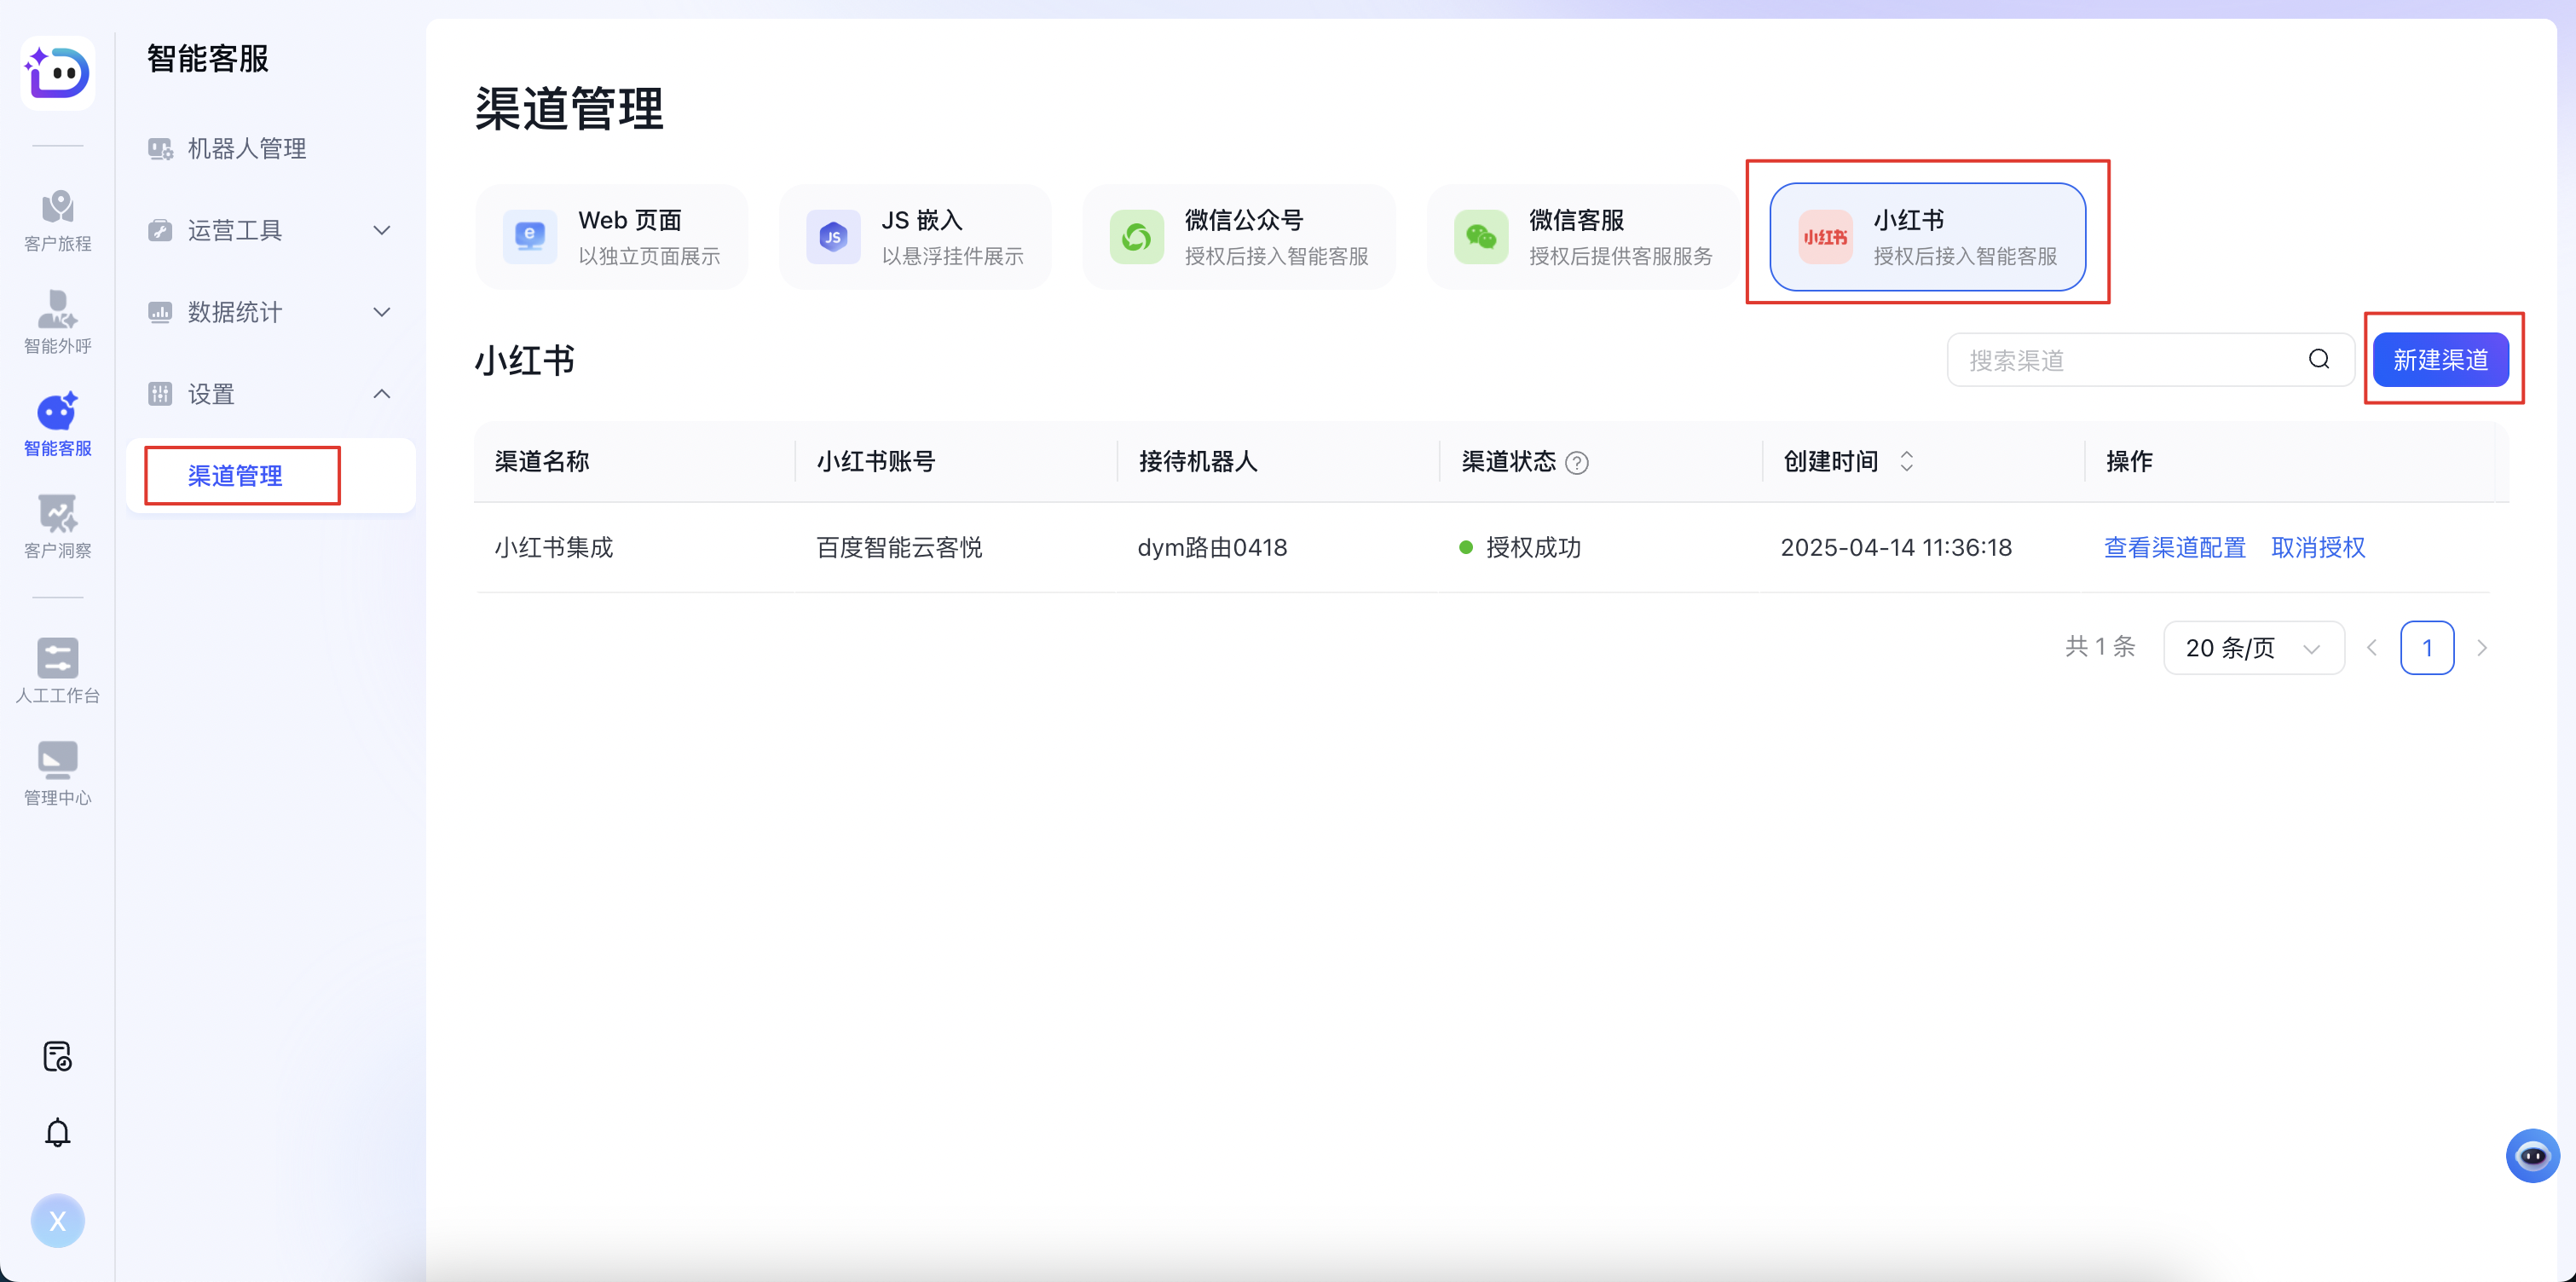Open the floating assistant icon bottom right

pos(2534,1155)
